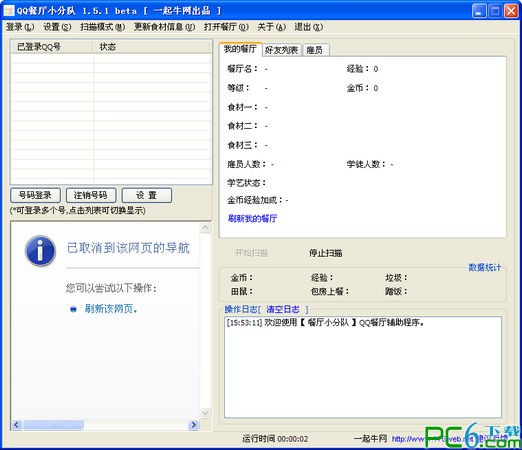Click the right arrow of horizontal scrollbar
This screenshot has height=450, width=522.
(194, 425)
